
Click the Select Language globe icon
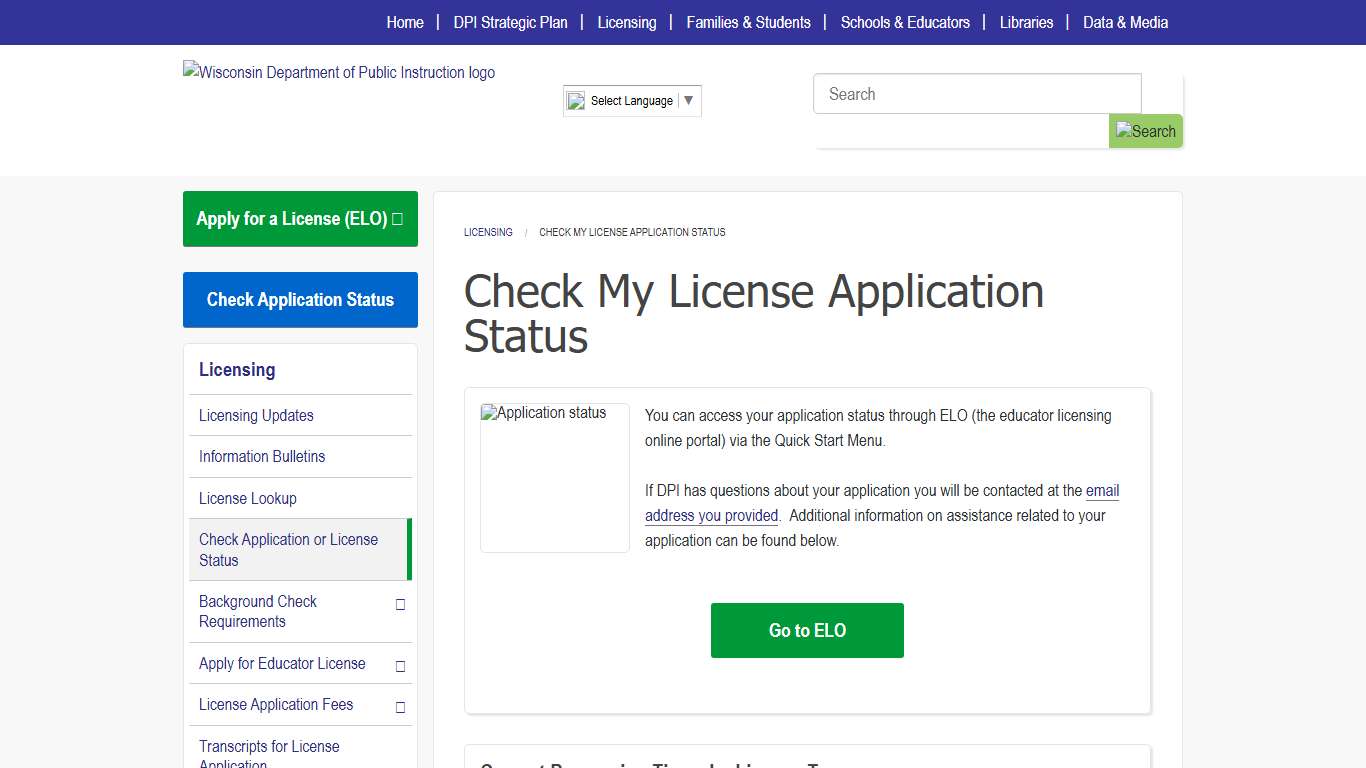pos(575,100)
